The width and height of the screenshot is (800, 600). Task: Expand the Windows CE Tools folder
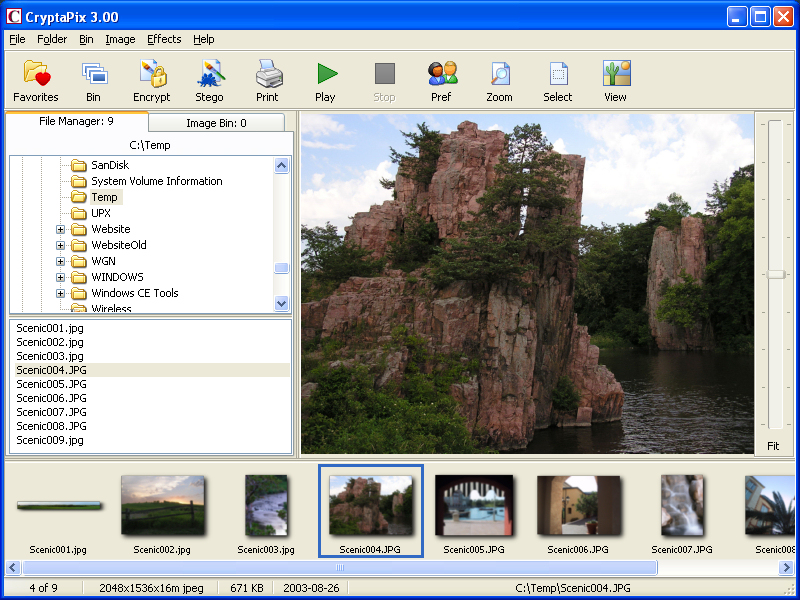point(61,294)
